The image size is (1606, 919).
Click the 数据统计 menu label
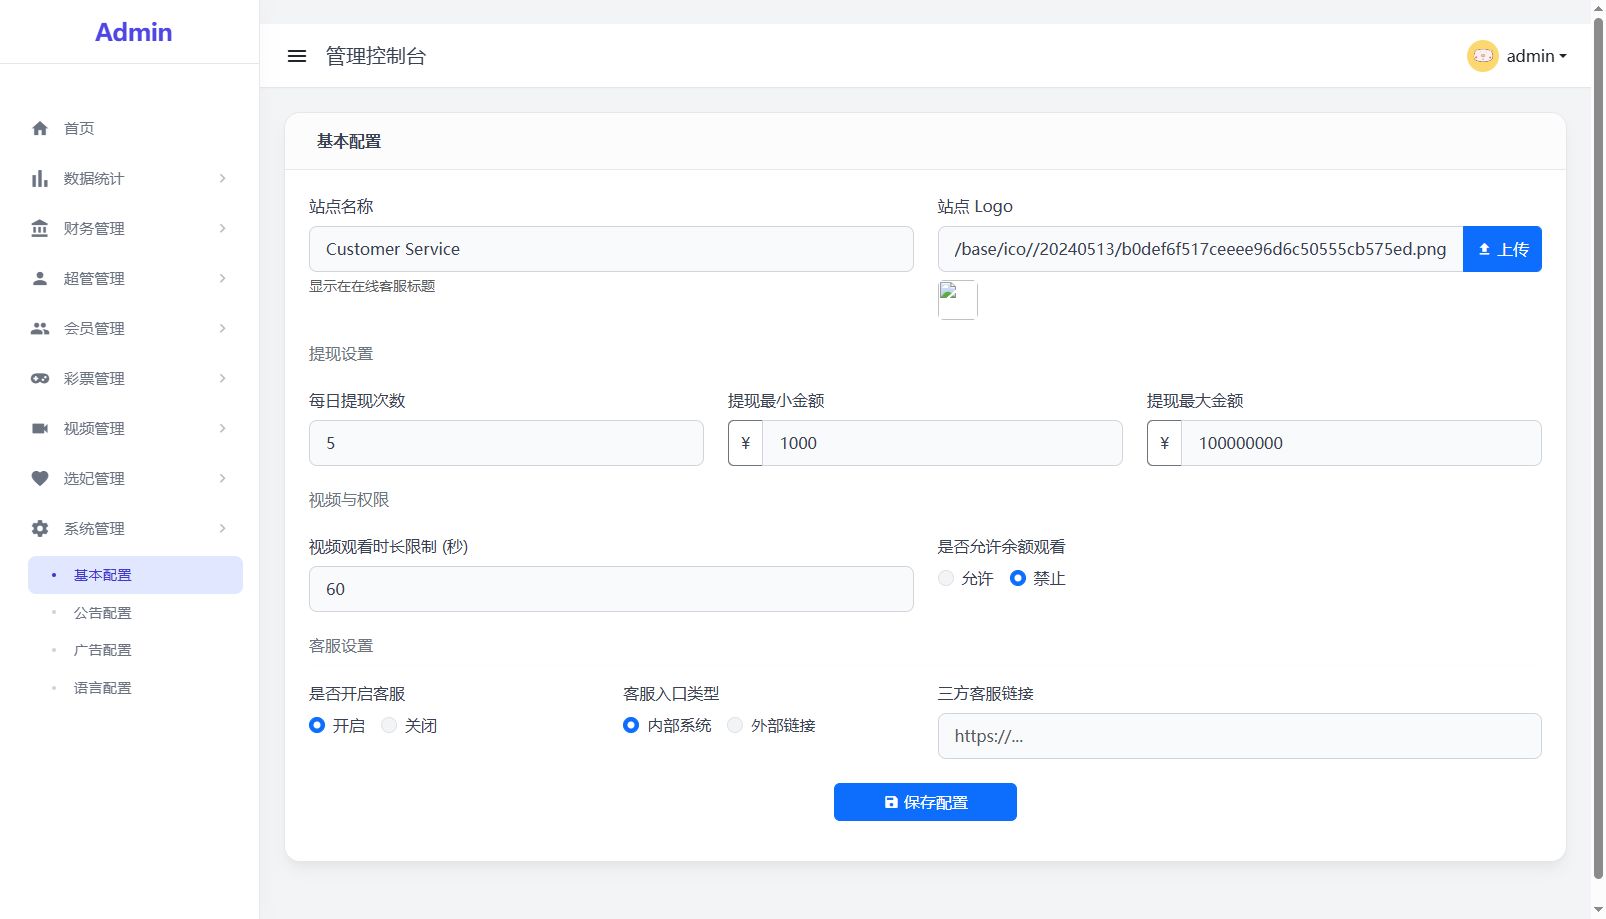94,178
